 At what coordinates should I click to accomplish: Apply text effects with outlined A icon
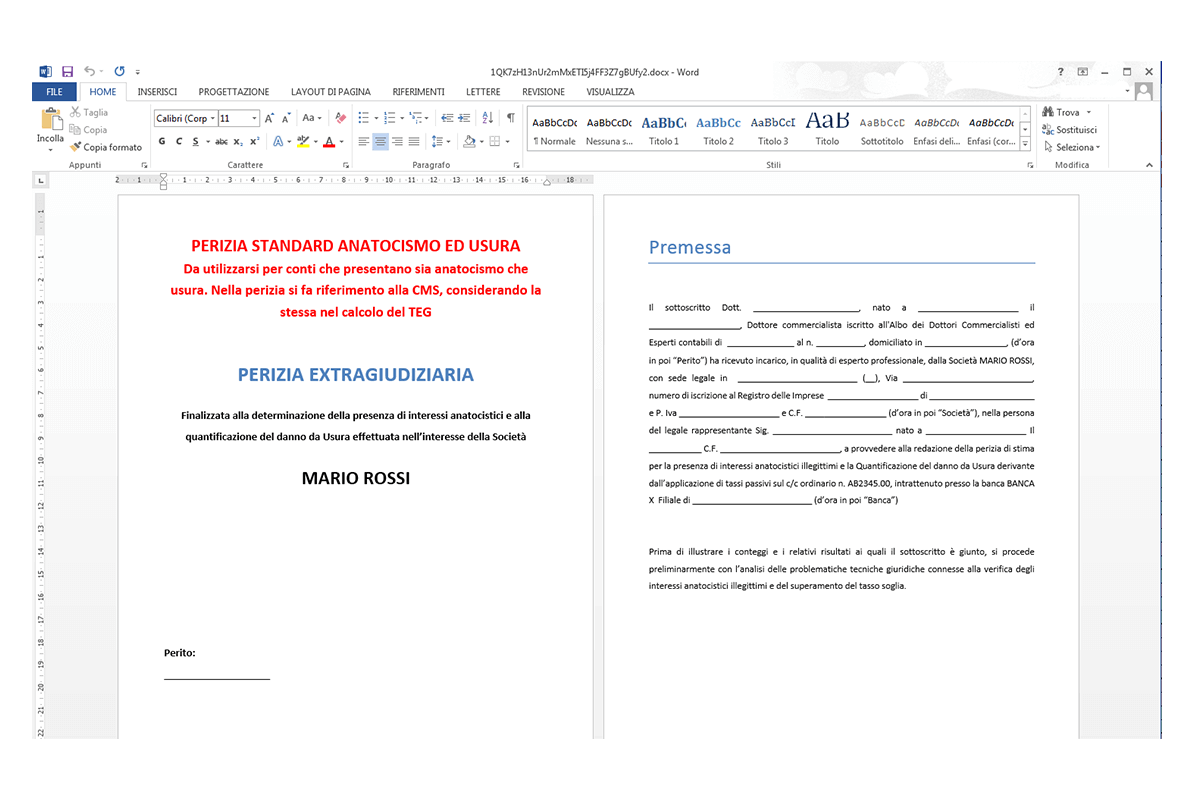278,142
